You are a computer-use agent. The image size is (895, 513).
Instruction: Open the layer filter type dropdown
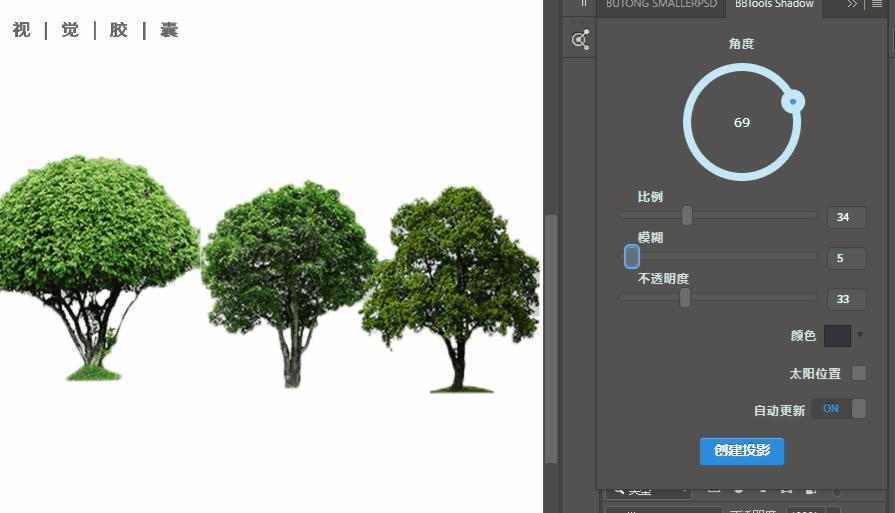(647, 491)
